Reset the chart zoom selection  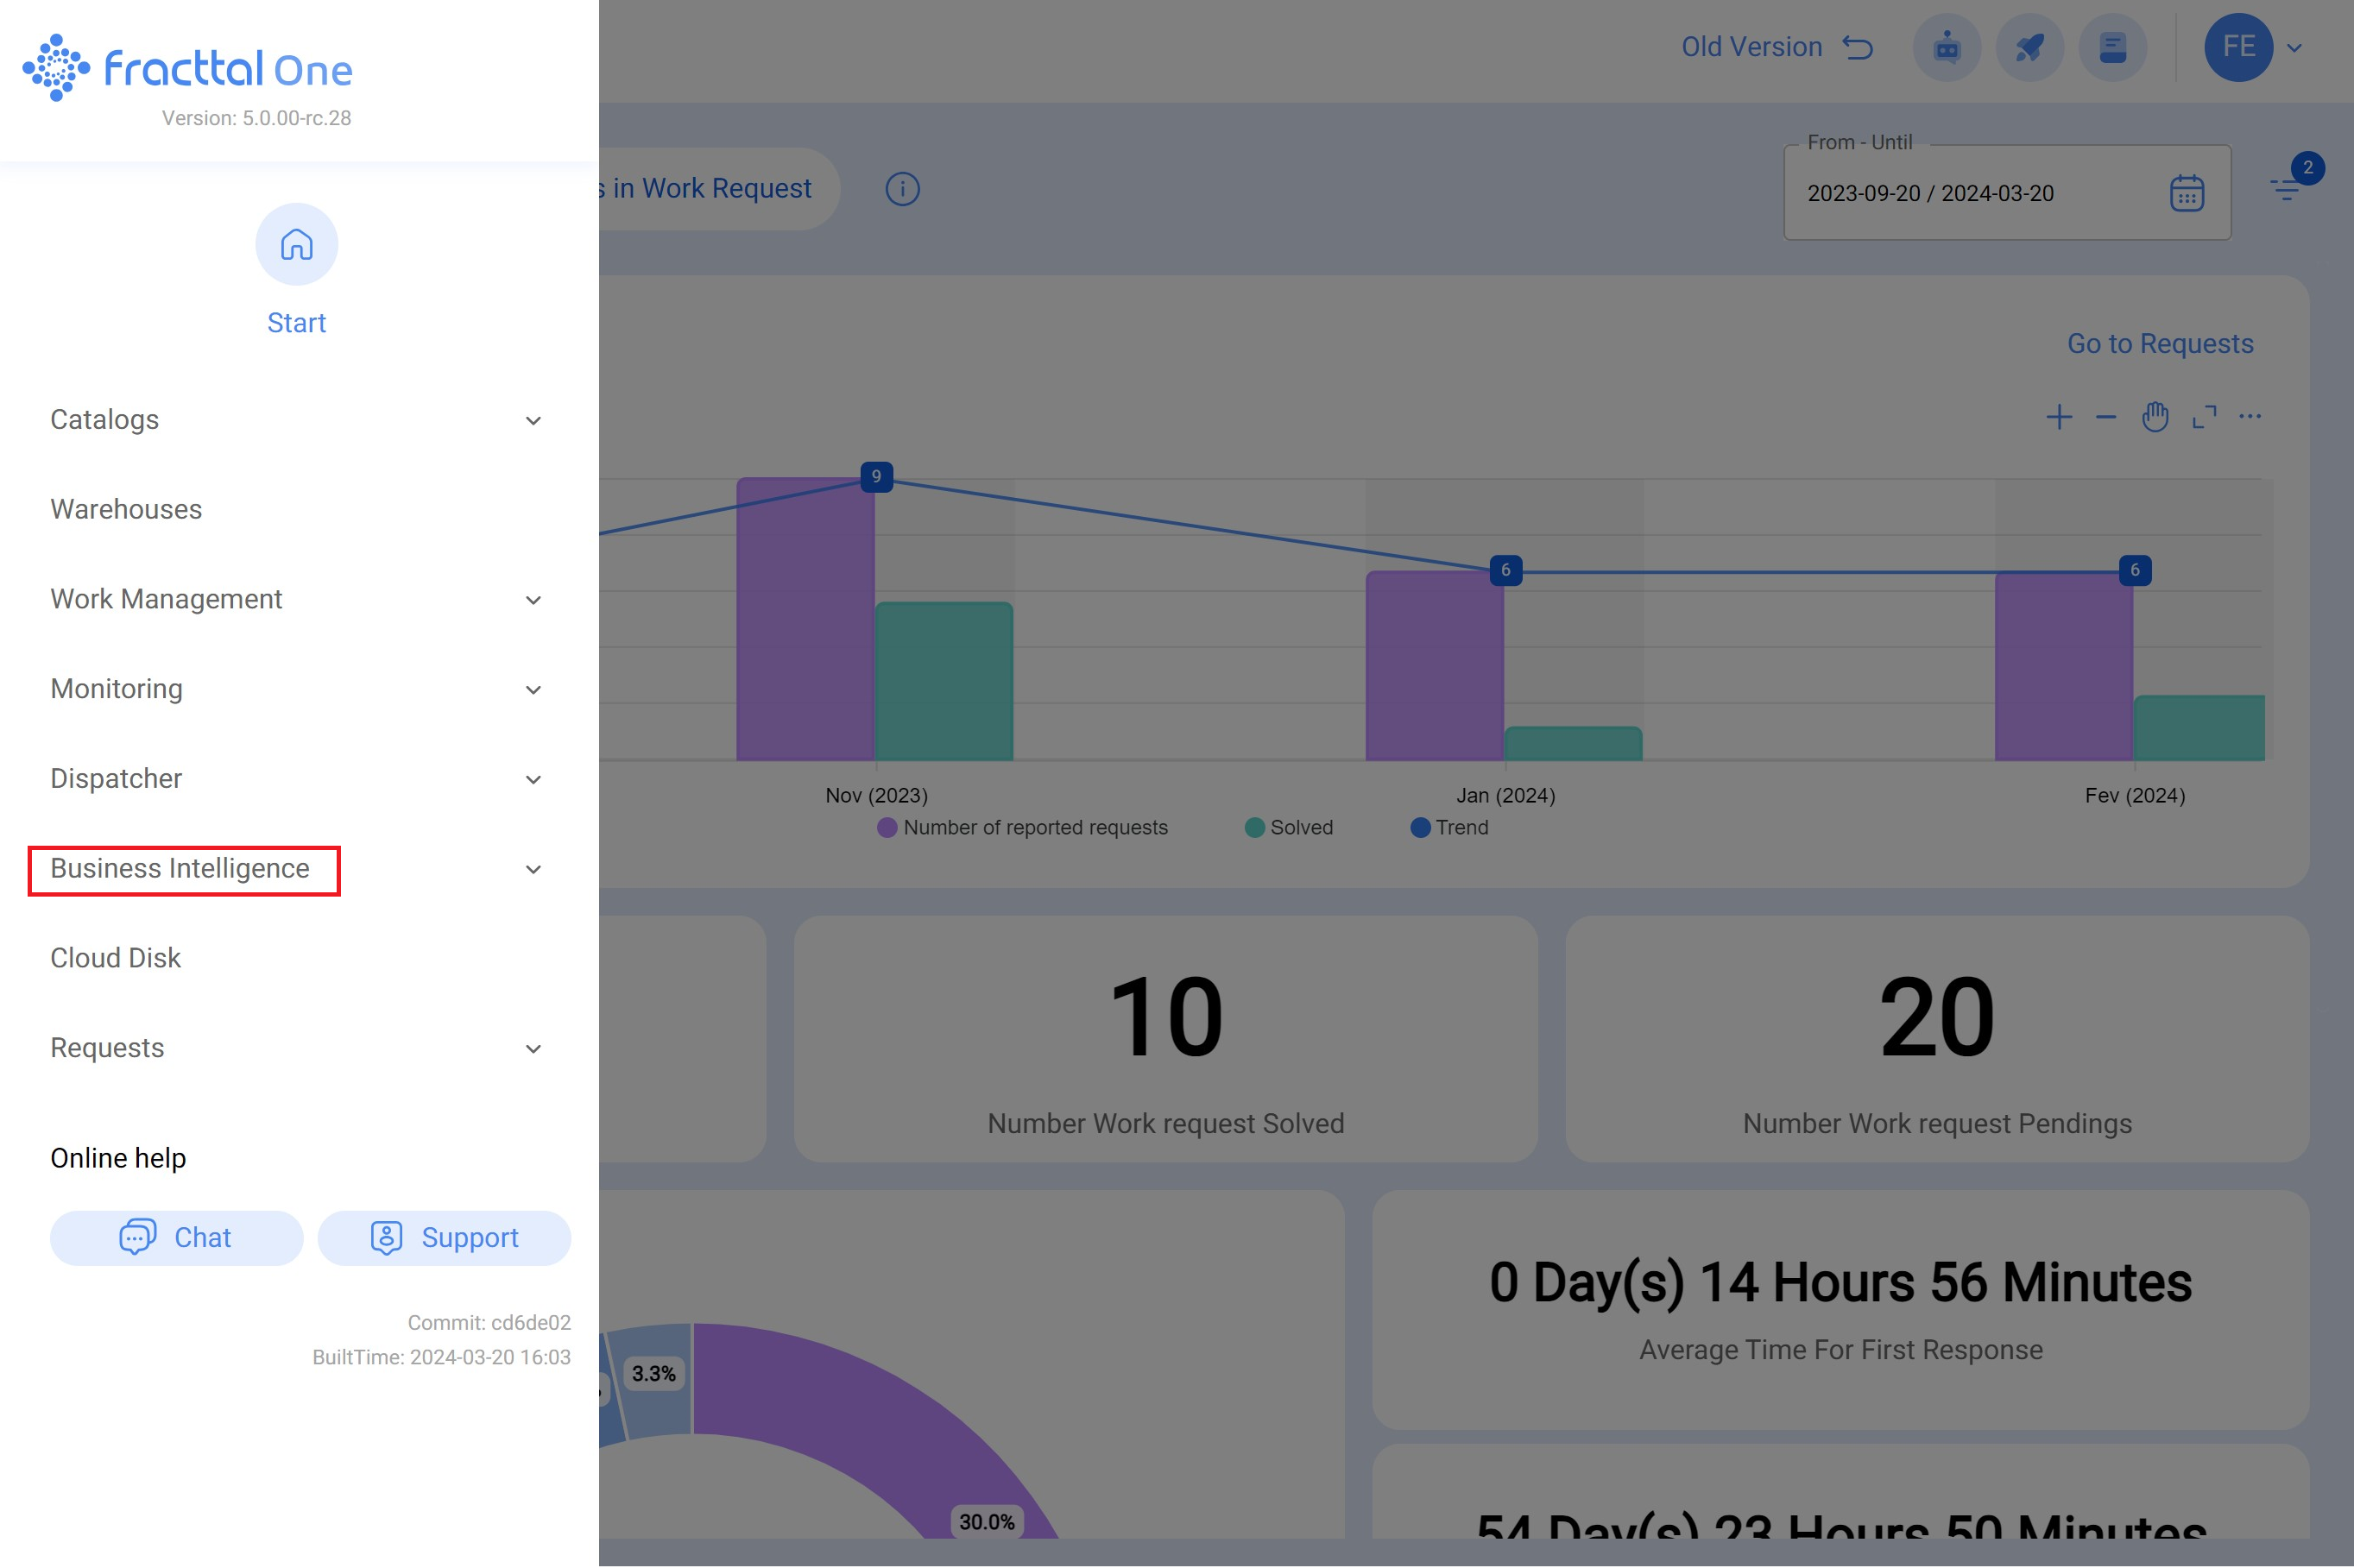(2202, 417)
